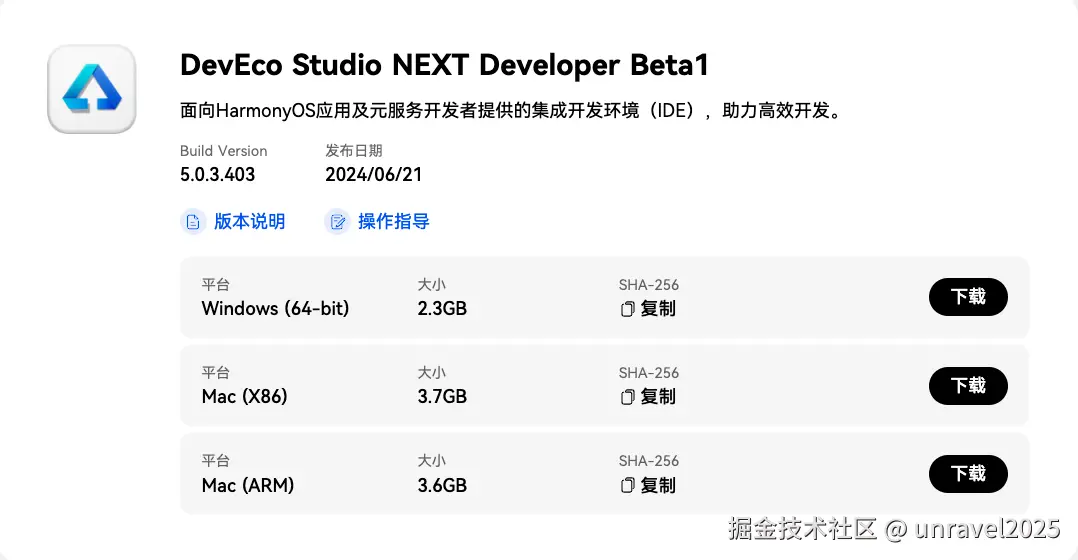
Task: Download the Mac (X86) package
Action: pos(967,385)
